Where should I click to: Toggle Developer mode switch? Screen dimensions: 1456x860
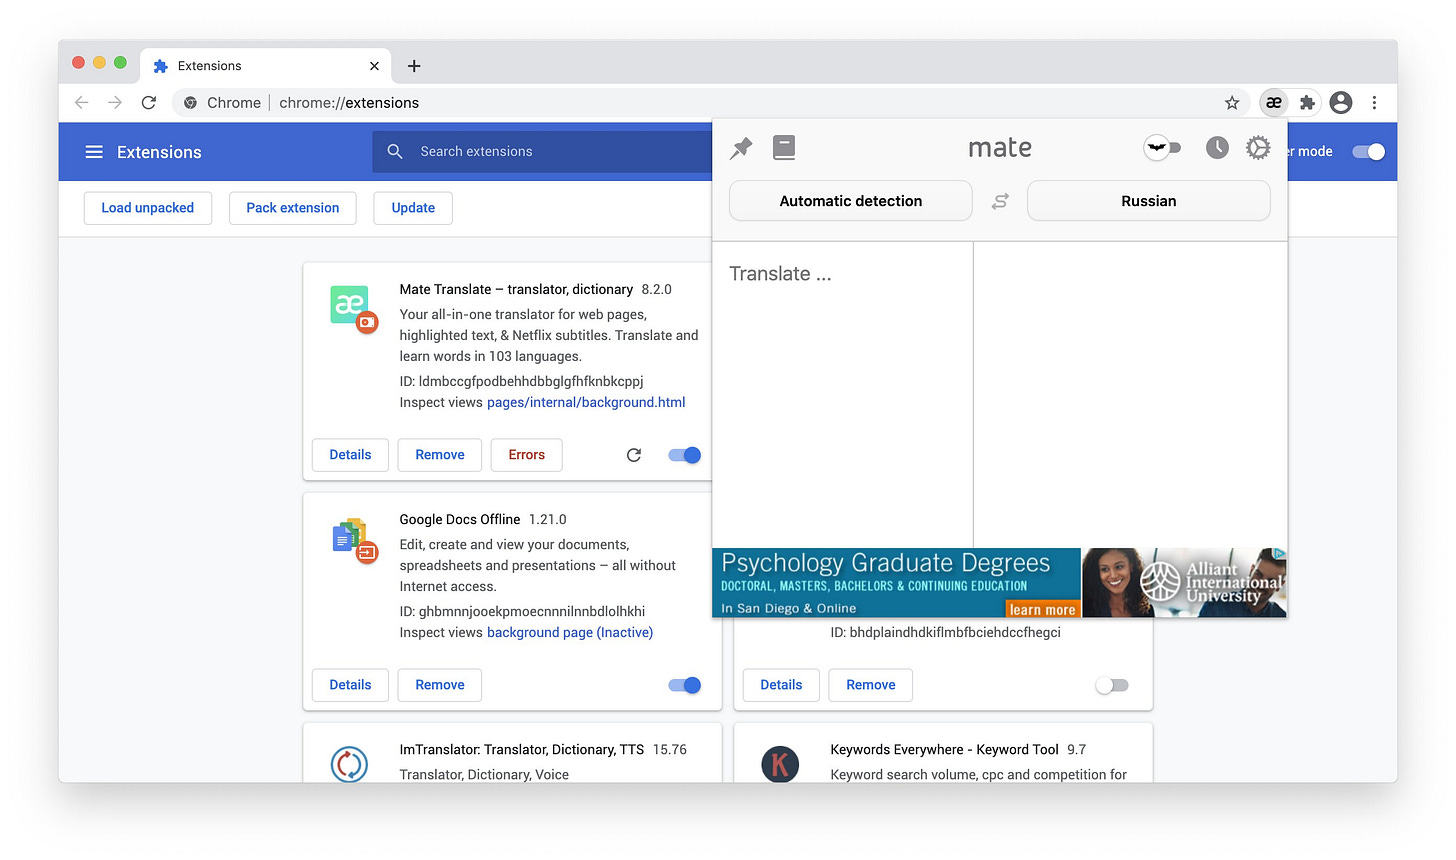[x=1368, y=152]
